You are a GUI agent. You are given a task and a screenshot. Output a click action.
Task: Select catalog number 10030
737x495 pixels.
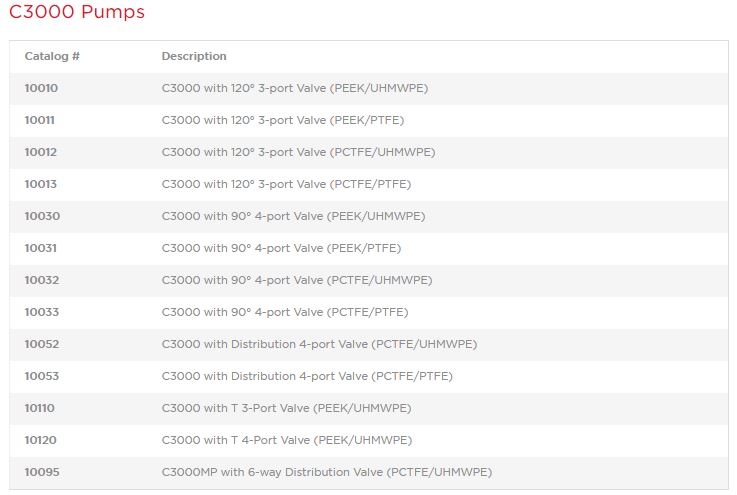pyautogui.click(x=42, y=216)
